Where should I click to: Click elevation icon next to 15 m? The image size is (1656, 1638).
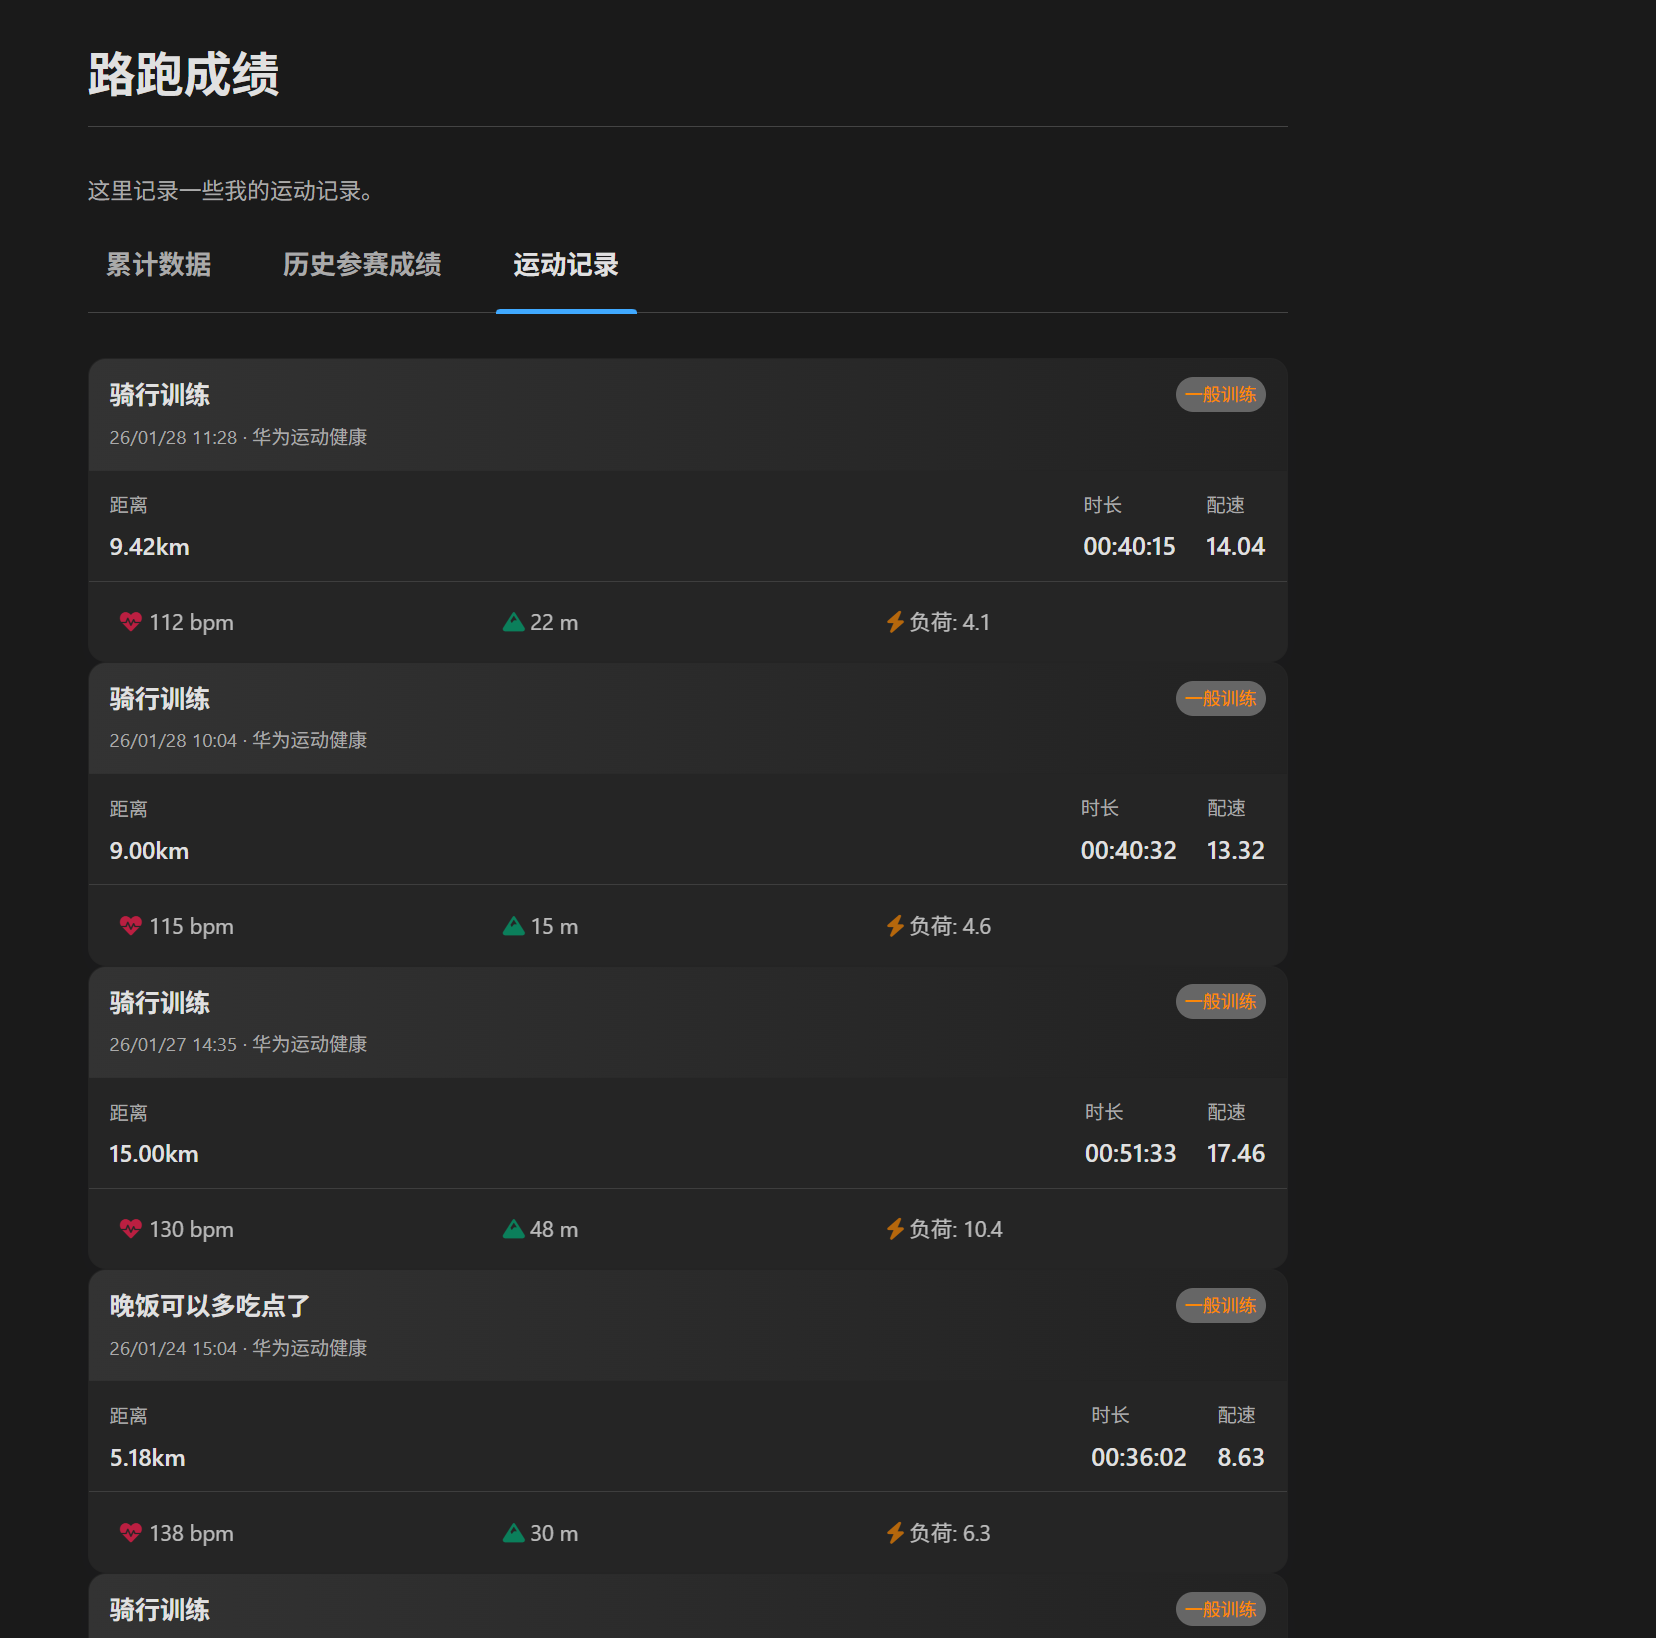click(x=514, y=926)
